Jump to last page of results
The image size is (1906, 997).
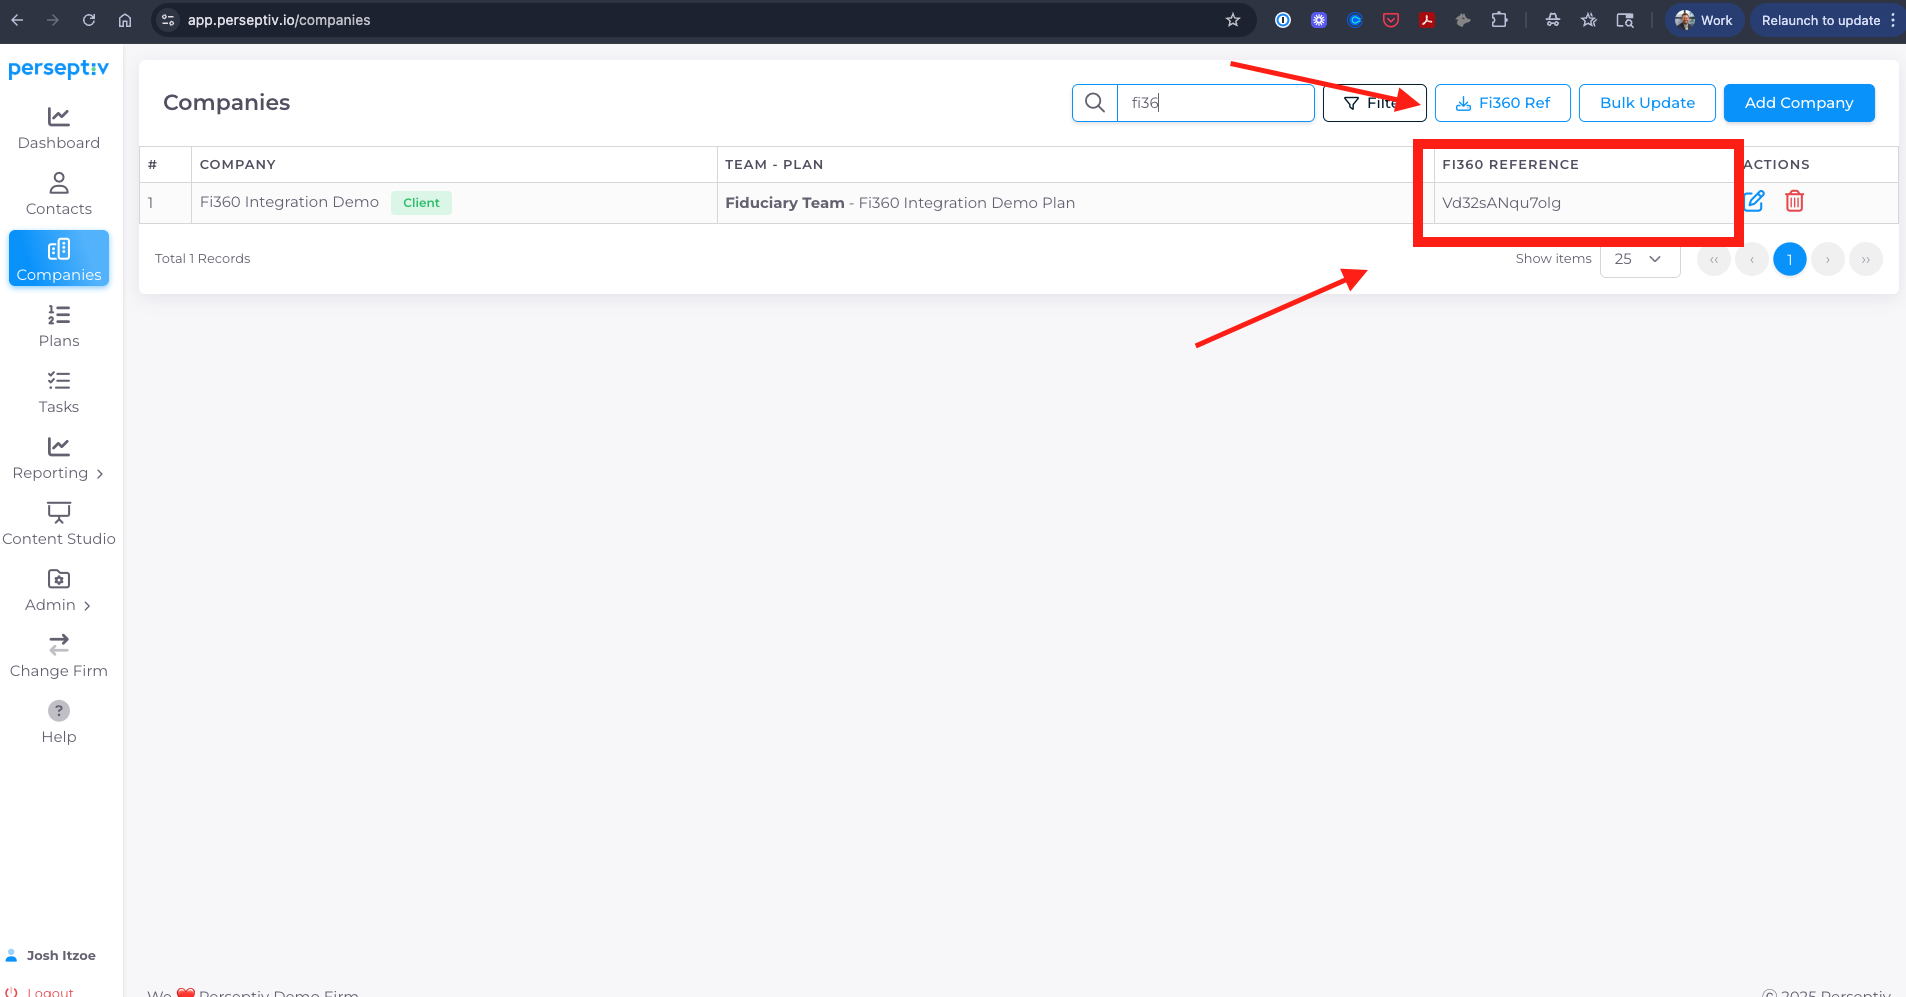(1866, 260)
